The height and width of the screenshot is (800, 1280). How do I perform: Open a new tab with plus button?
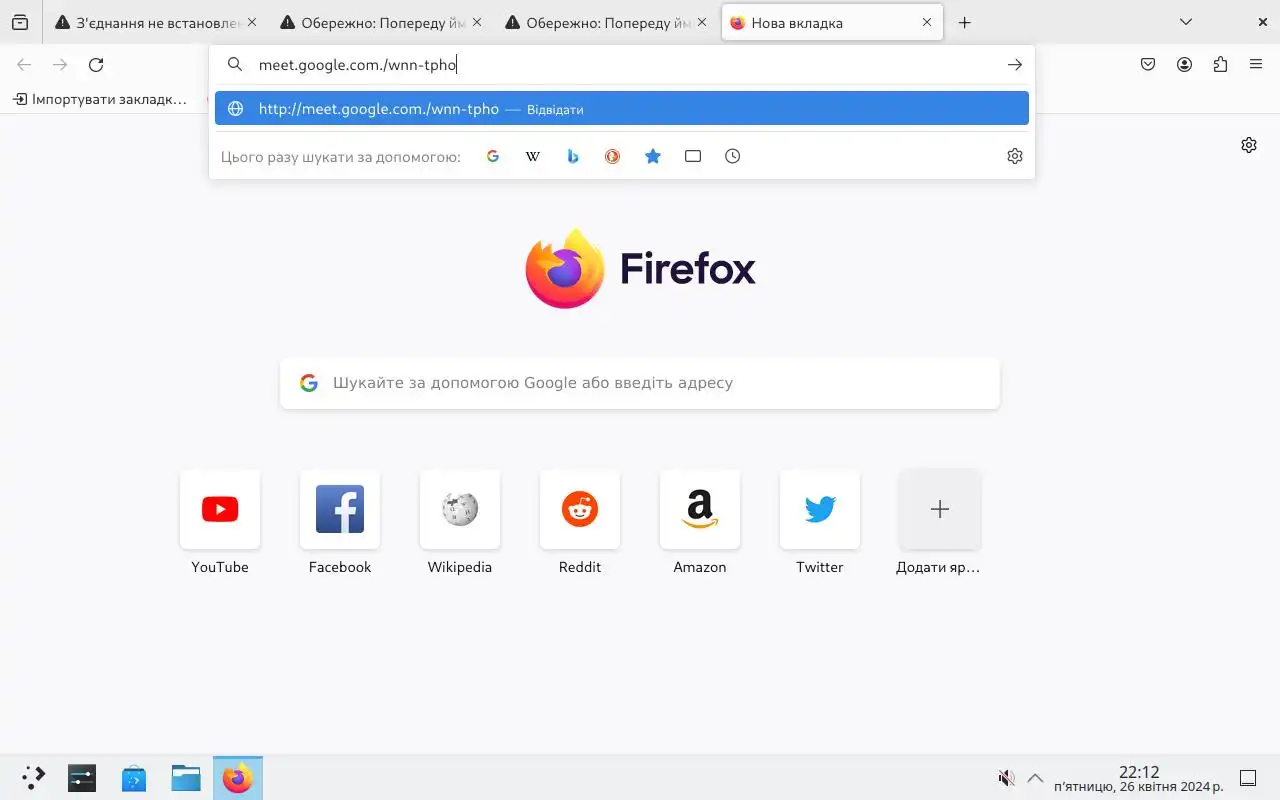click(964, 22)
